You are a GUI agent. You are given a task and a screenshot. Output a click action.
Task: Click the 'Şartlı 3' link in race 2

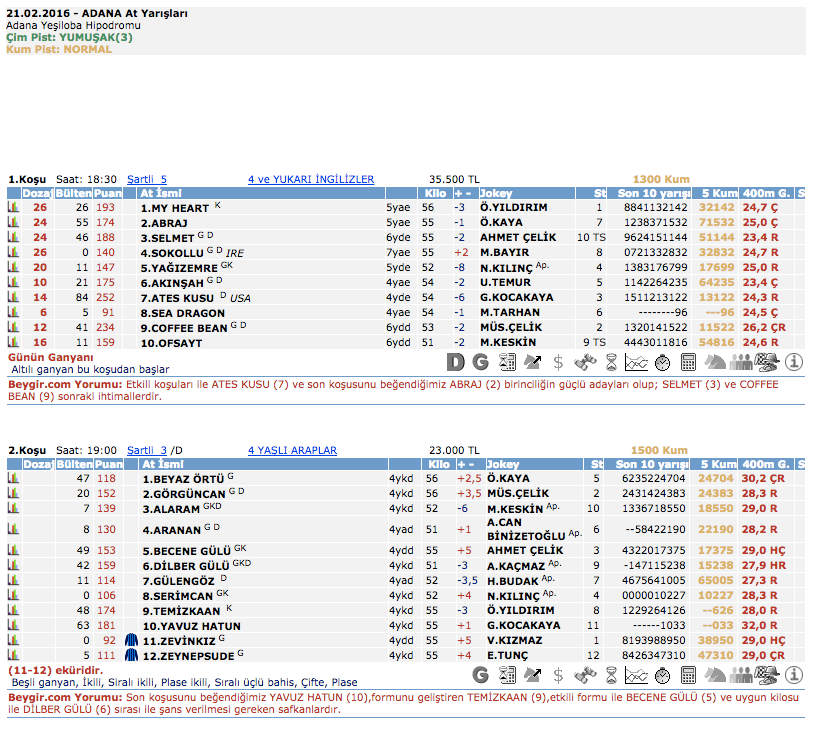[x=147, y=451]
